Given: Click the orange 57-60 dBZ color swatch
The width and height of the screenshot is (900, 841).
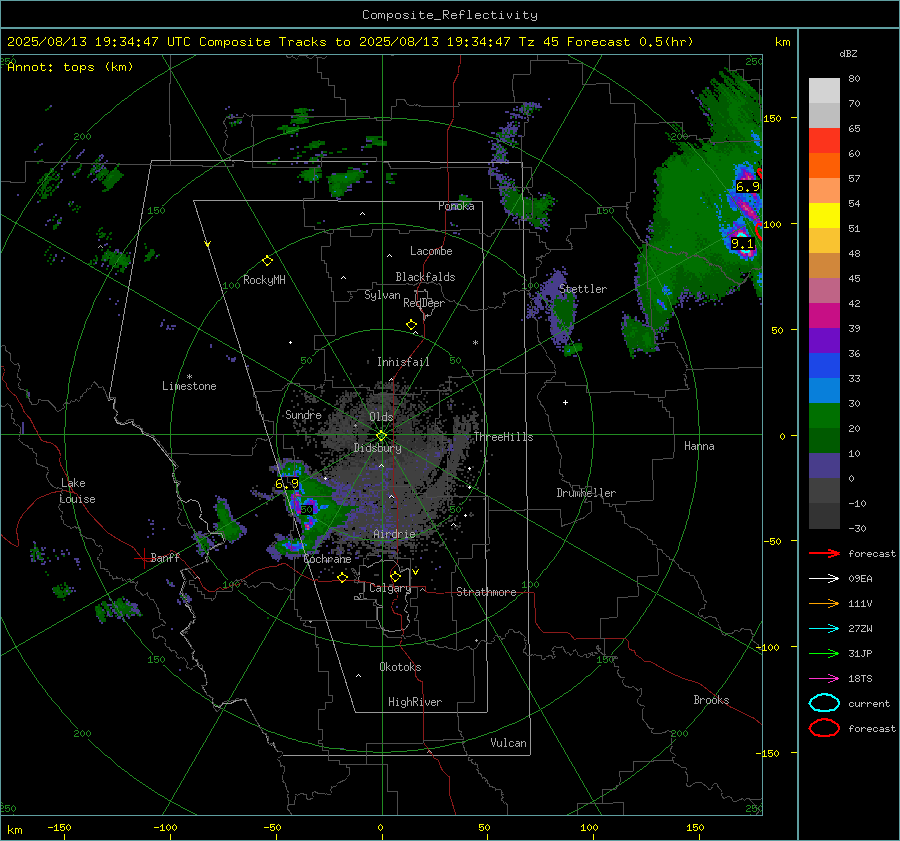Looking at the screenshot, I should pos(824,166).
